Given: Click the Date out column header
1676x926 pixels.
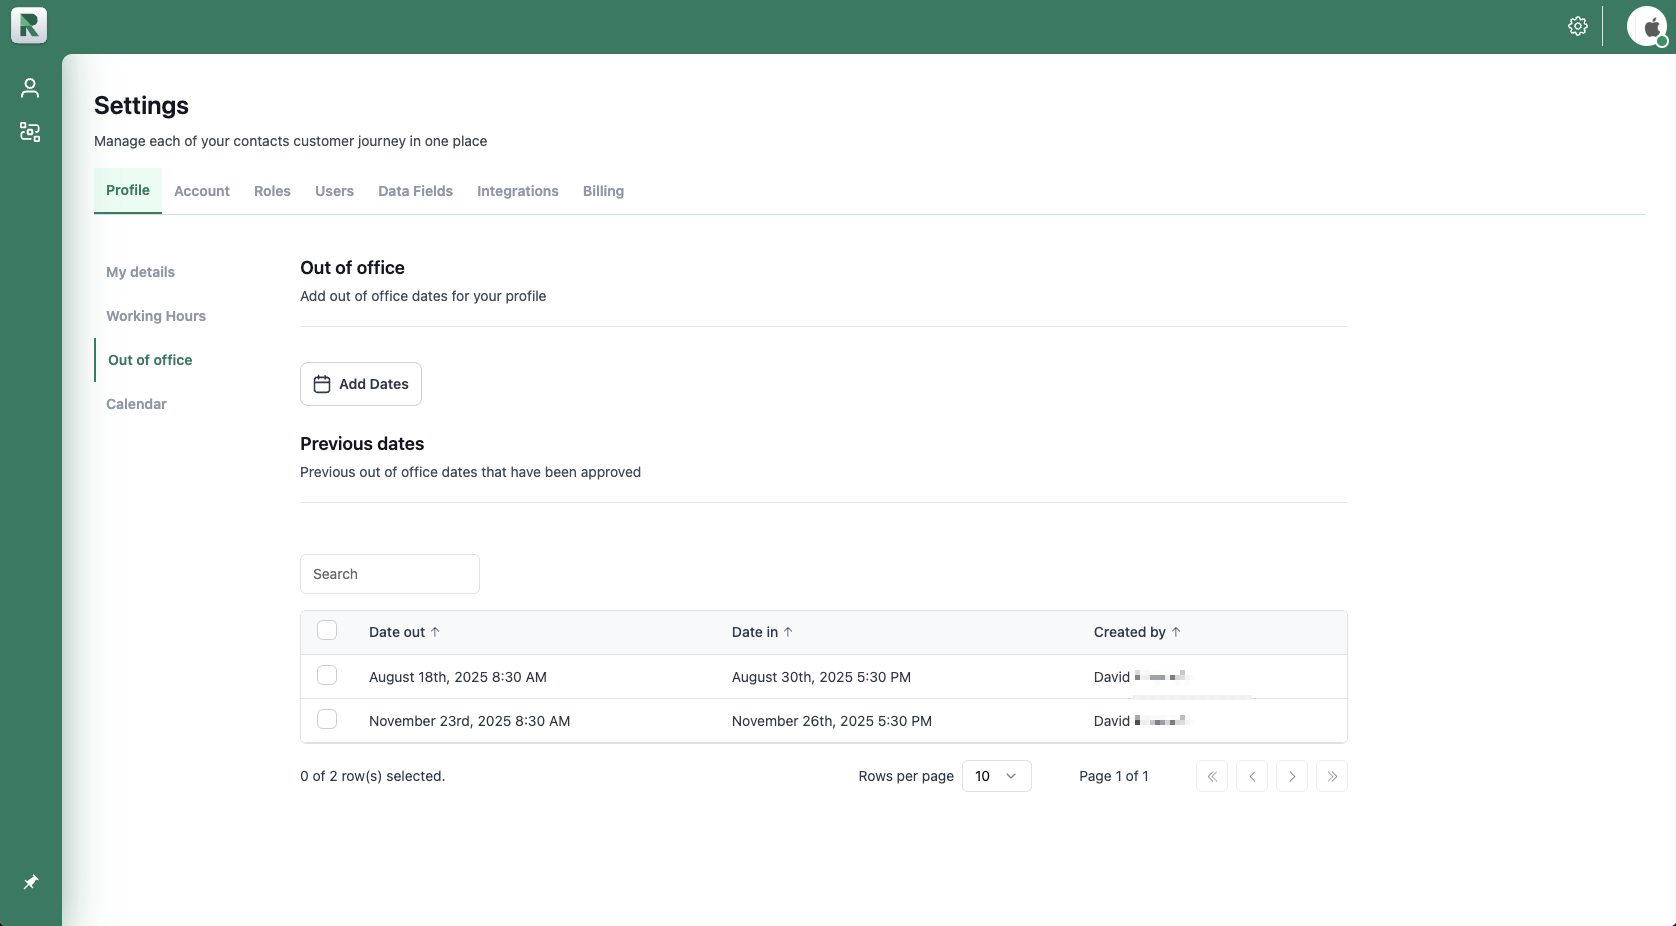Looking at the screenshot, I should 397,632.
